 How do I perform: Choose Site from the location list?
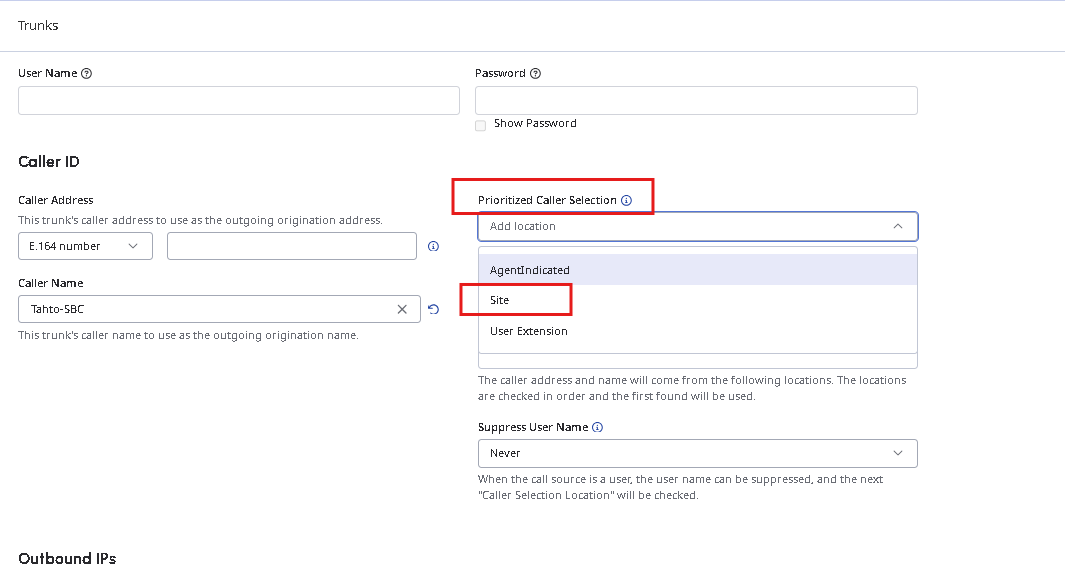coord(500,300)
